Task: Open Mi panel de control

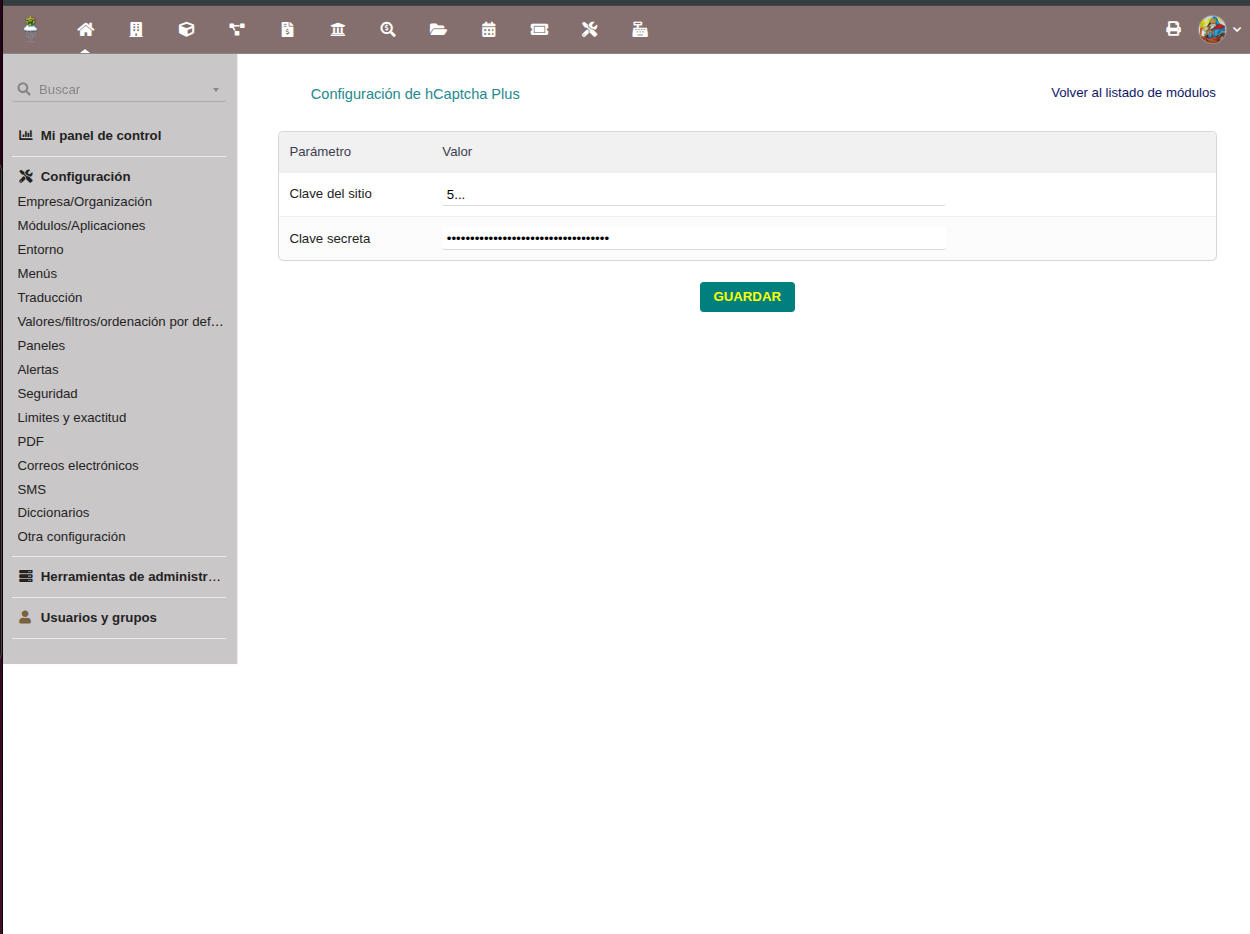Action: [100, 135]
